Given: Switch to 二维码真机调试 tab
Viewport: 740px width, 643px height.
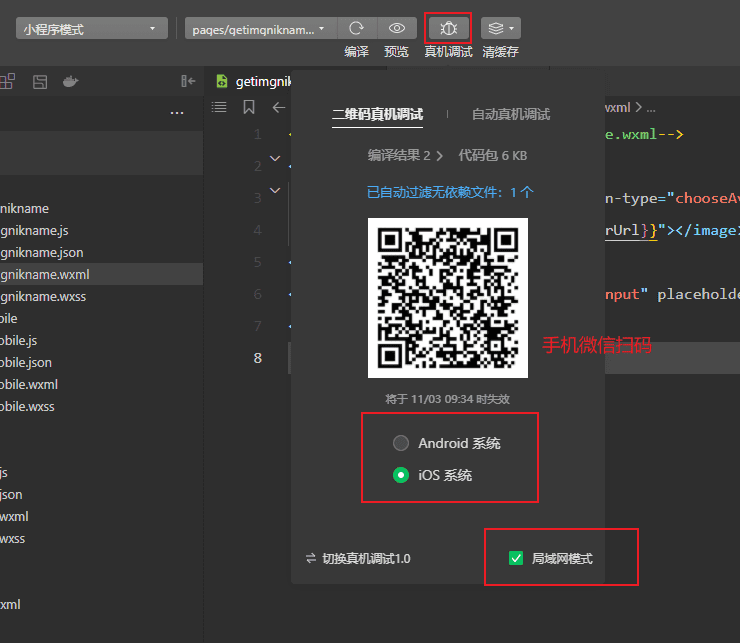Looking at the screenshot, I should pos(377,114).
